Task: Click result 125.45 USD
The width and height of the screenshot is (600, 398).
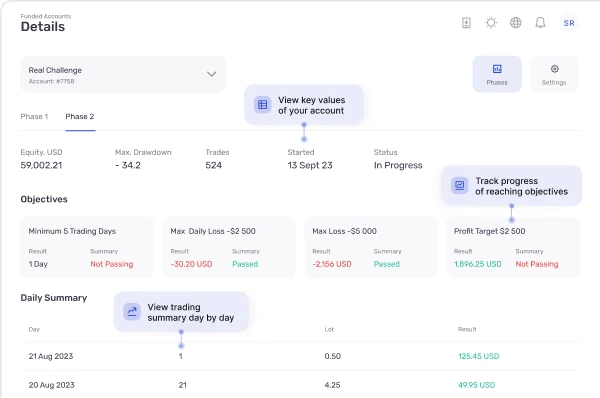Action: tap(479, 356)
